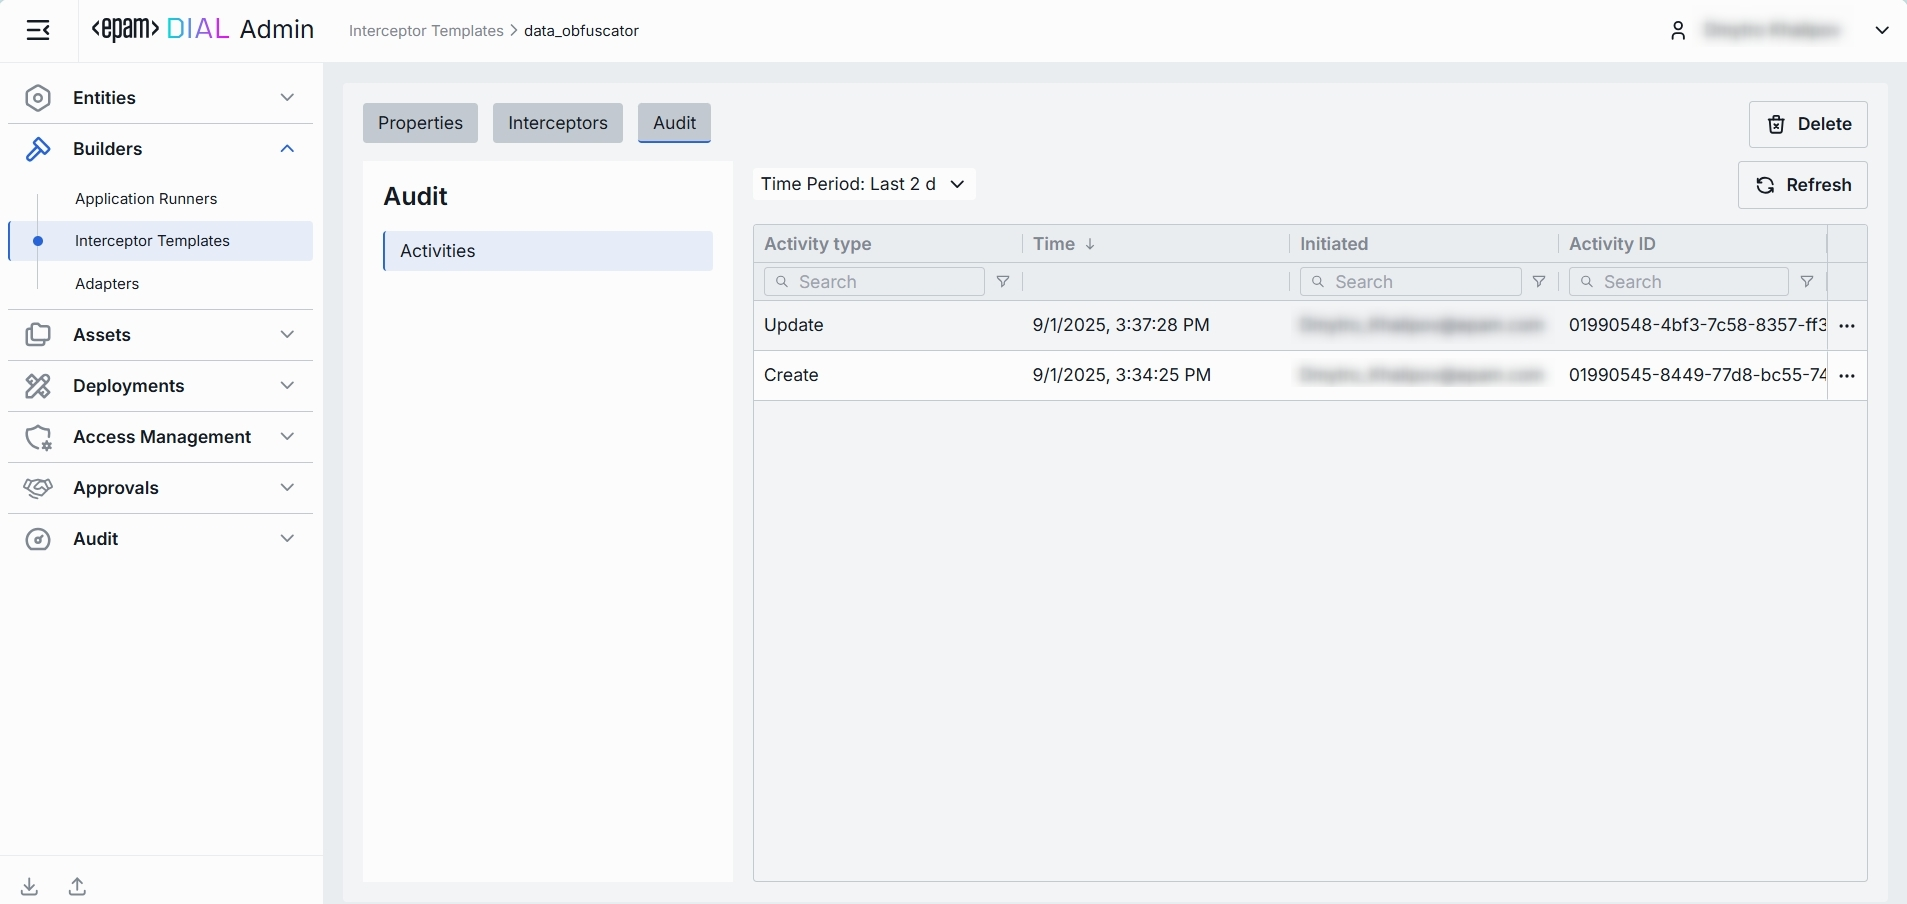This screenshot has width=1907, height=904.
Task: Go to Interceptor Templates breadcrumb
Action: [x=426, y=31]
